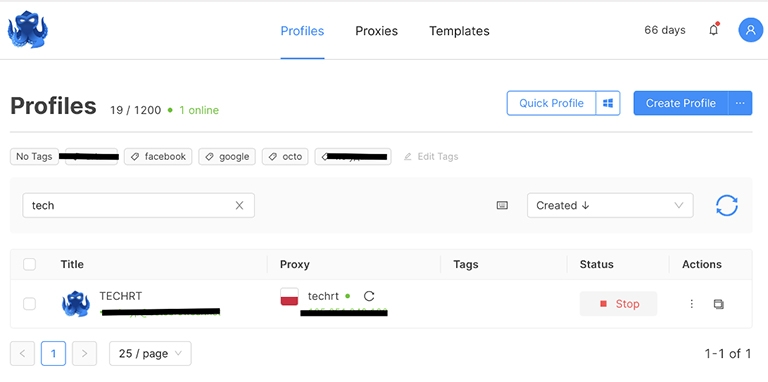Tick the select-all checkbox in the table header
Image resolution: width=768 pixels, height=382 pixels.
[29, 264]
